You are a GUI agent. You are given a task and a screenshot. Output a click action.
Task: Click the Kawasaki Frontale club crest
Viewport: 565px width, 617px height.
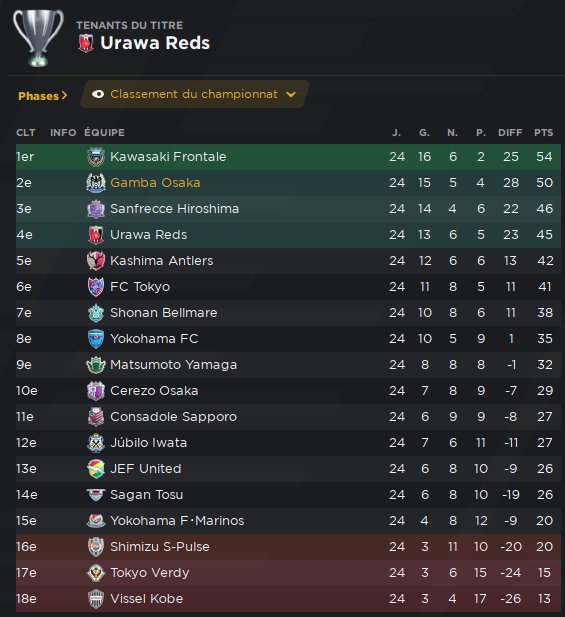pyautogui.click(x=96, y=157)
